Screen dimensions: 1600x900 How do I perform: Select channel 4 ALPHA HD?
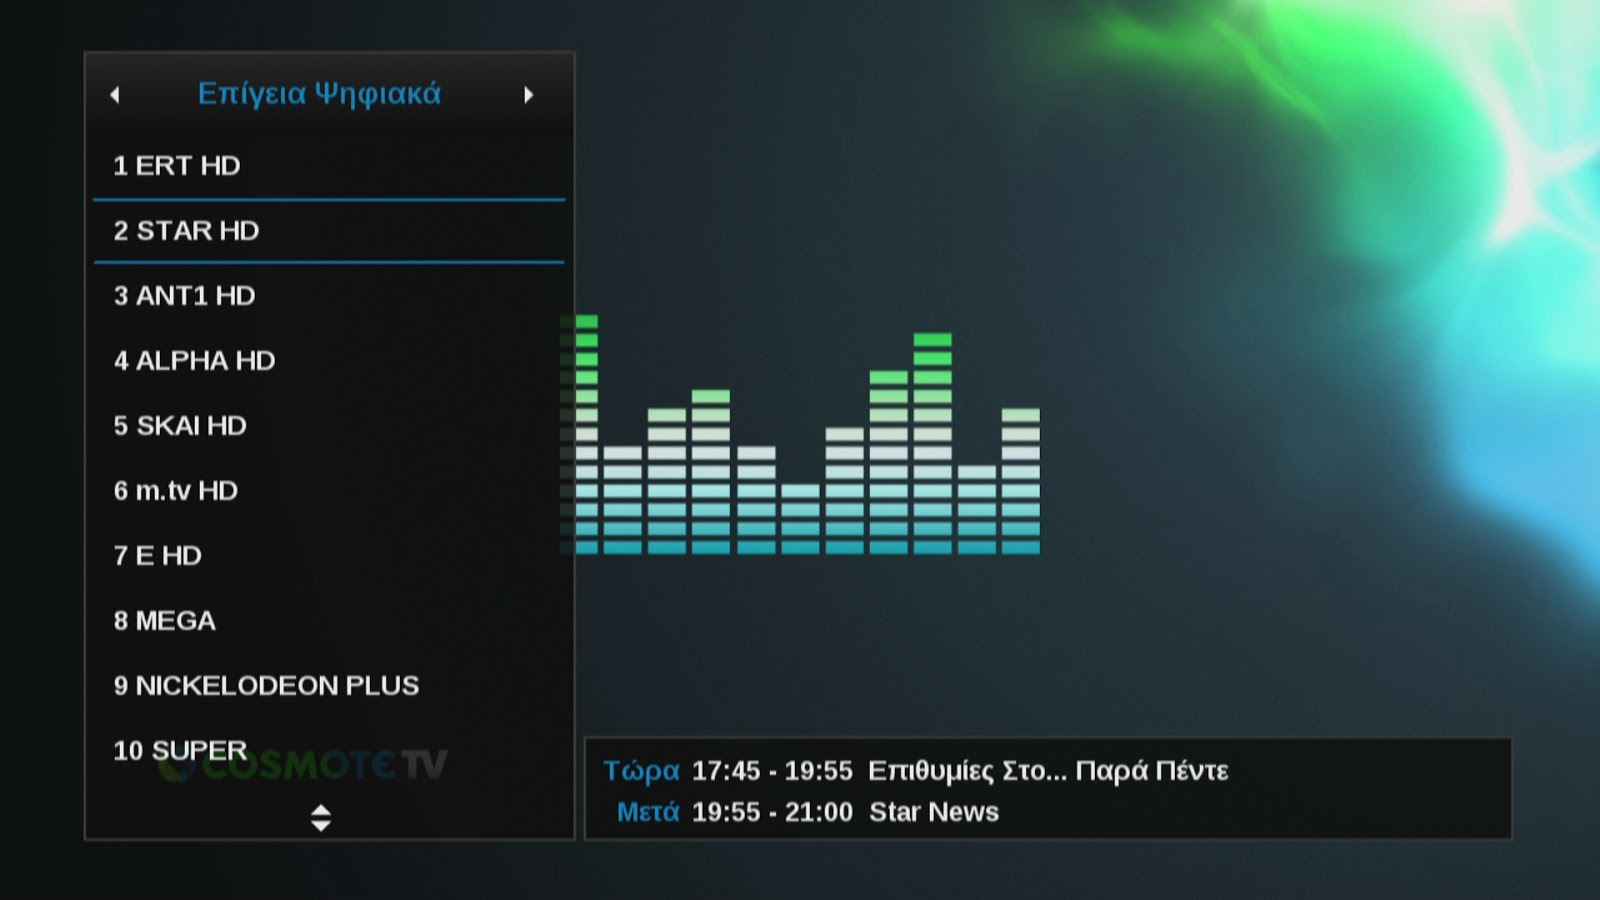[329, 361]
